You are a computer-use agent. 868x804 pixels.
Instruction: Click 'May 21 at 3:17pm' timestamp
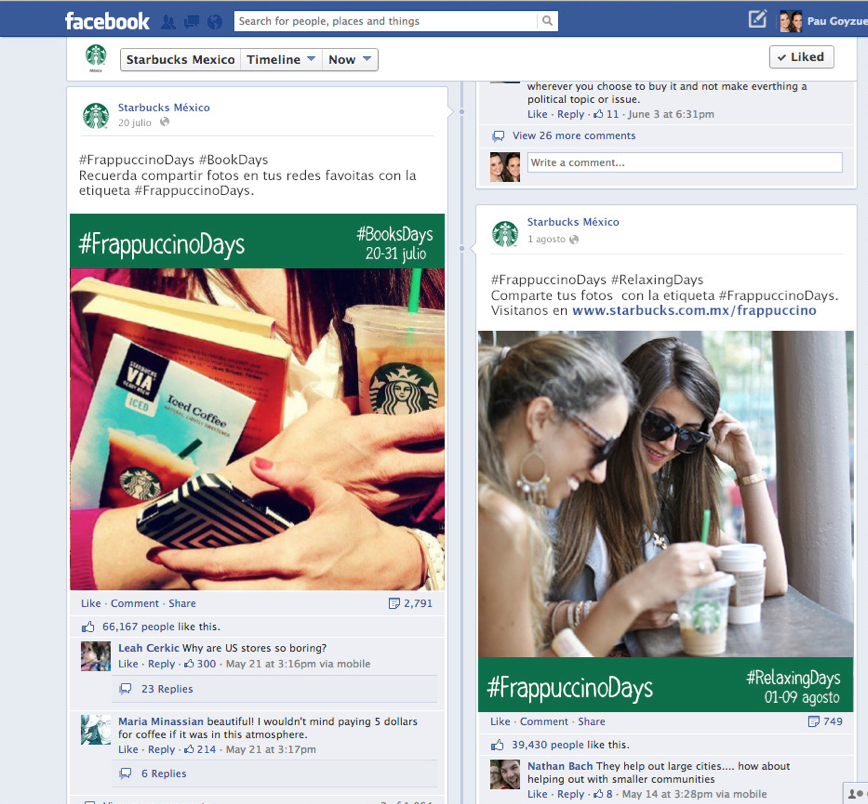coord(271,749)
